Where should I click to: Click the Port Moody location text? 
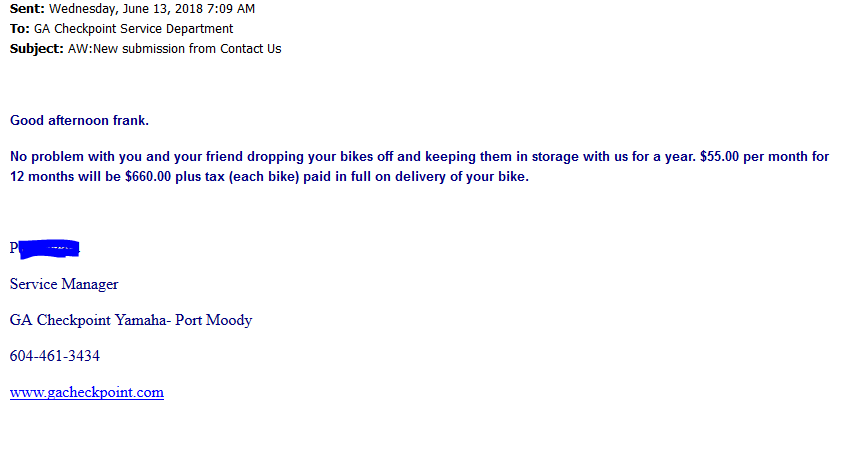coord(213,320)
